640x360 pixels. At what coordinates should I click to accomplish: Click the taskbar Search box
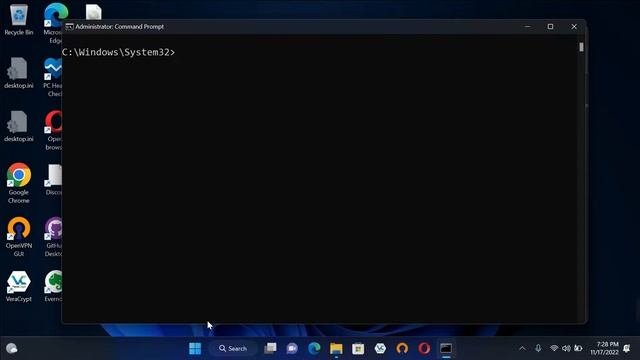tap(233, 348)
